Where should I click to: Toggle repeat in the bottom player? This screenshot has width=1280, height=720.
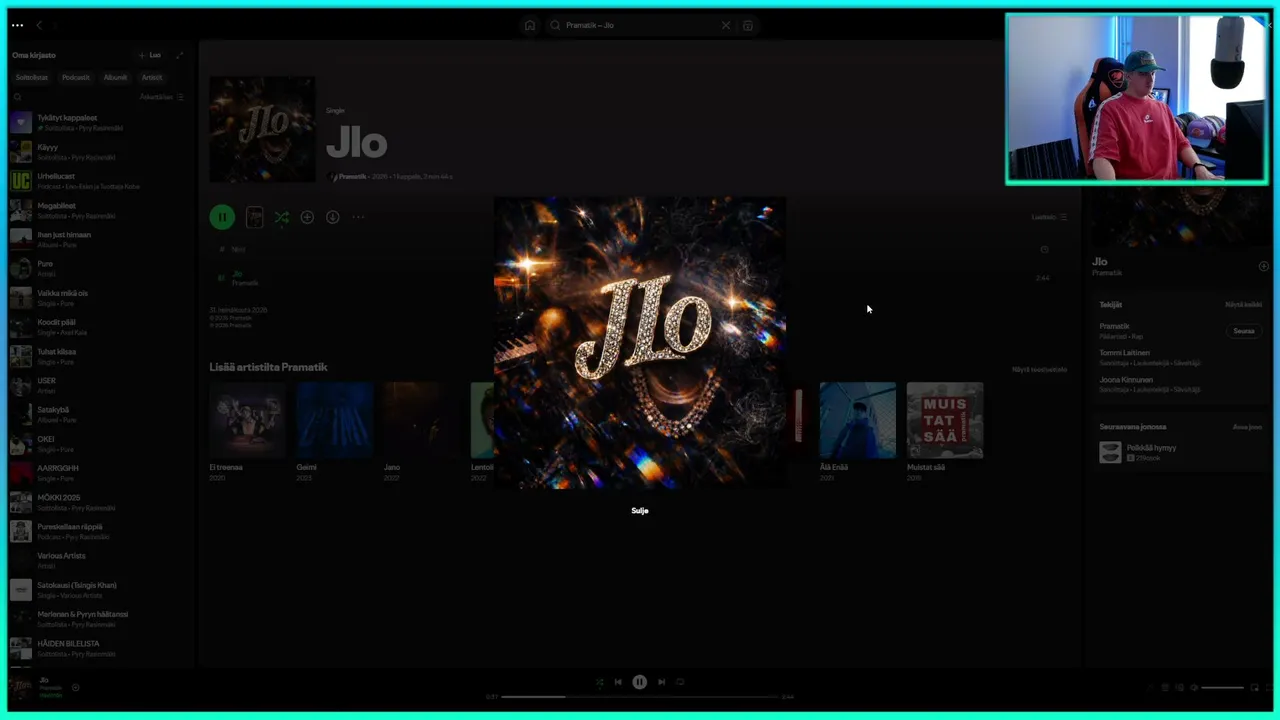click(x=680, y=682)
